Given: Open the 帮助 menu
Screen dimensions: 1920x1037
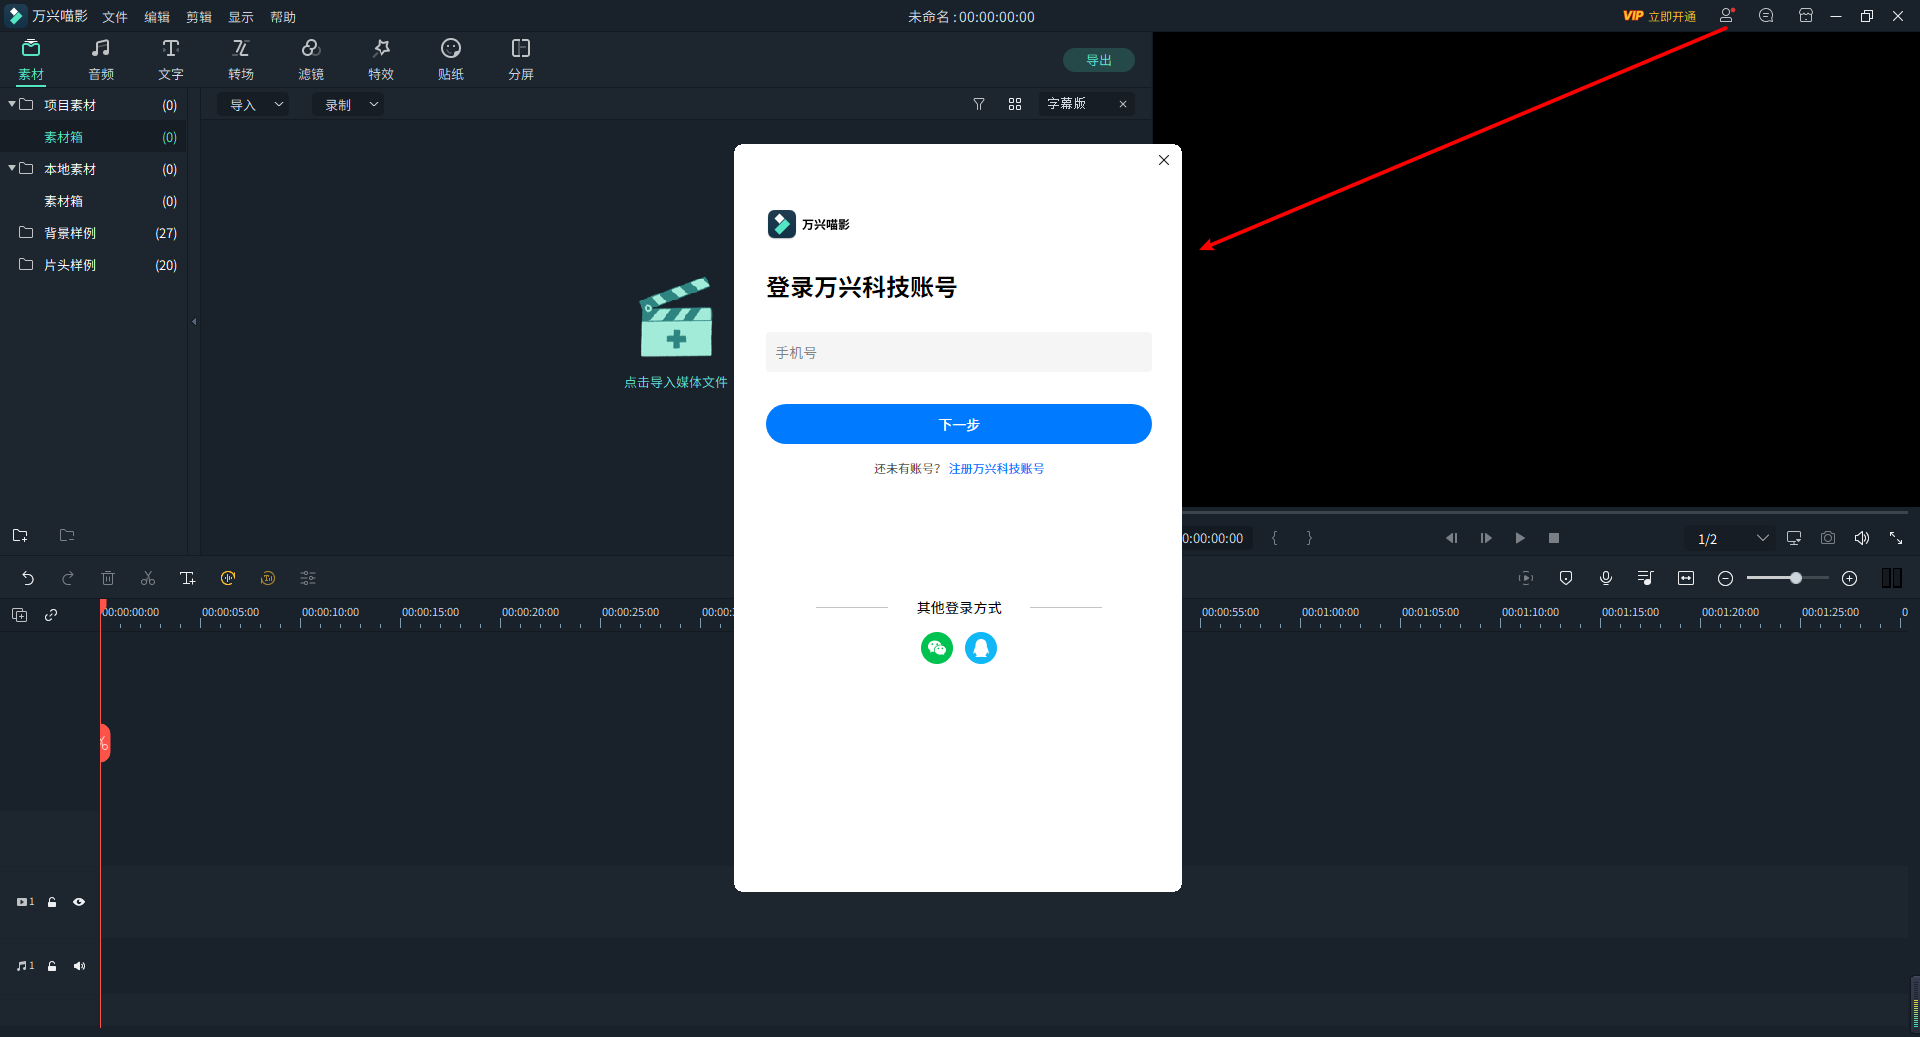Looking at the screenshot, I should [x=283, y=17].
